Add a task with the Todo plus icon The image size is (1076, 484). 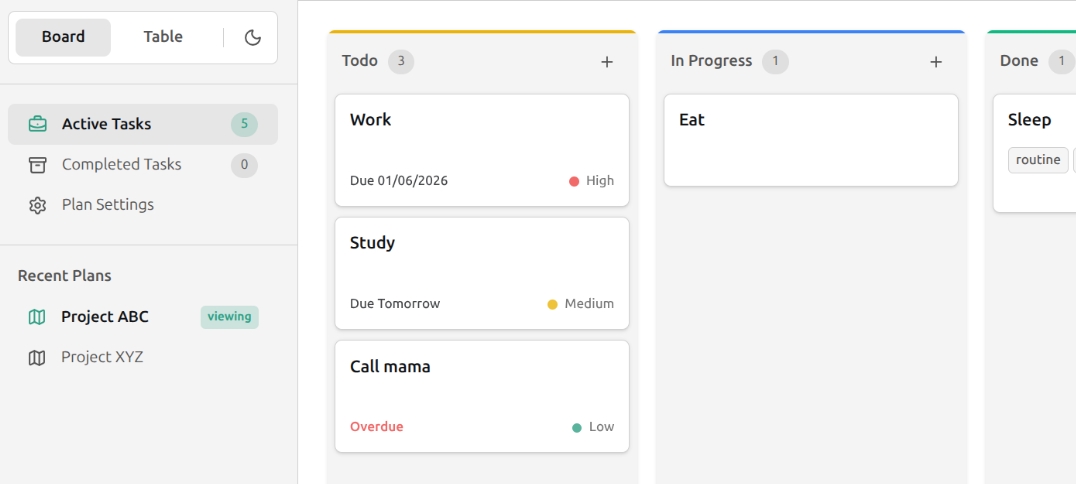(x=607, y=62)
